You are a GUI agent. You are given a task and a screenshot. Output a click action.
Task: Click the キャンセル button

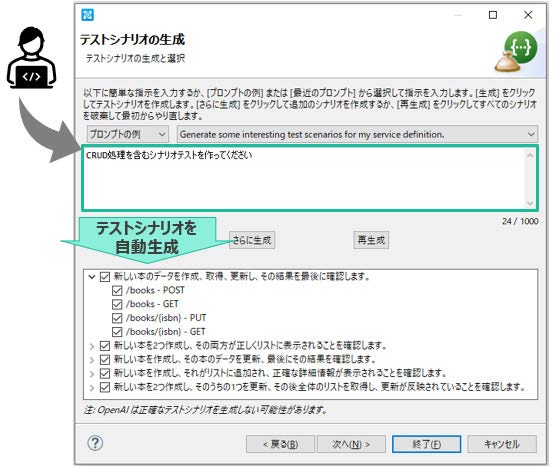click(502, 444)
